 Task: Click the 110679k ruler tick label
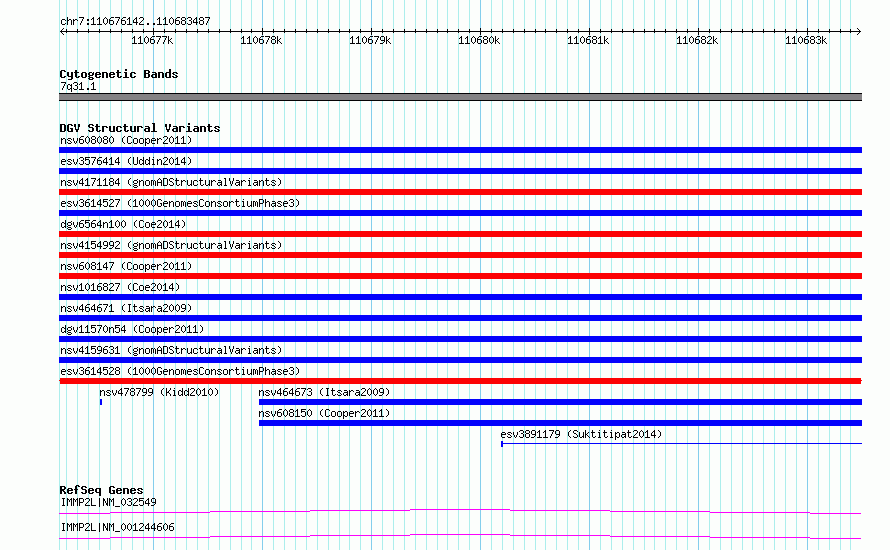370,40
